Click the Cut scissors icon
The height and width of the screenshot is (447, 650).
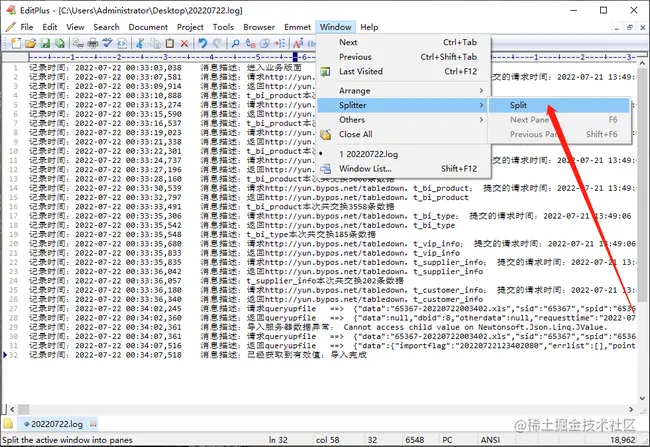click(x=141, y=43)
